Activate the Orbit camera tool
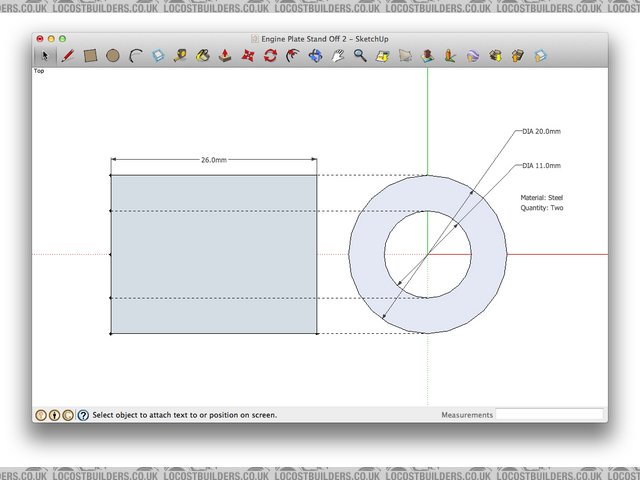Viewport: 640px width, 480px height. pyautogui.click(x=316, y=56)
